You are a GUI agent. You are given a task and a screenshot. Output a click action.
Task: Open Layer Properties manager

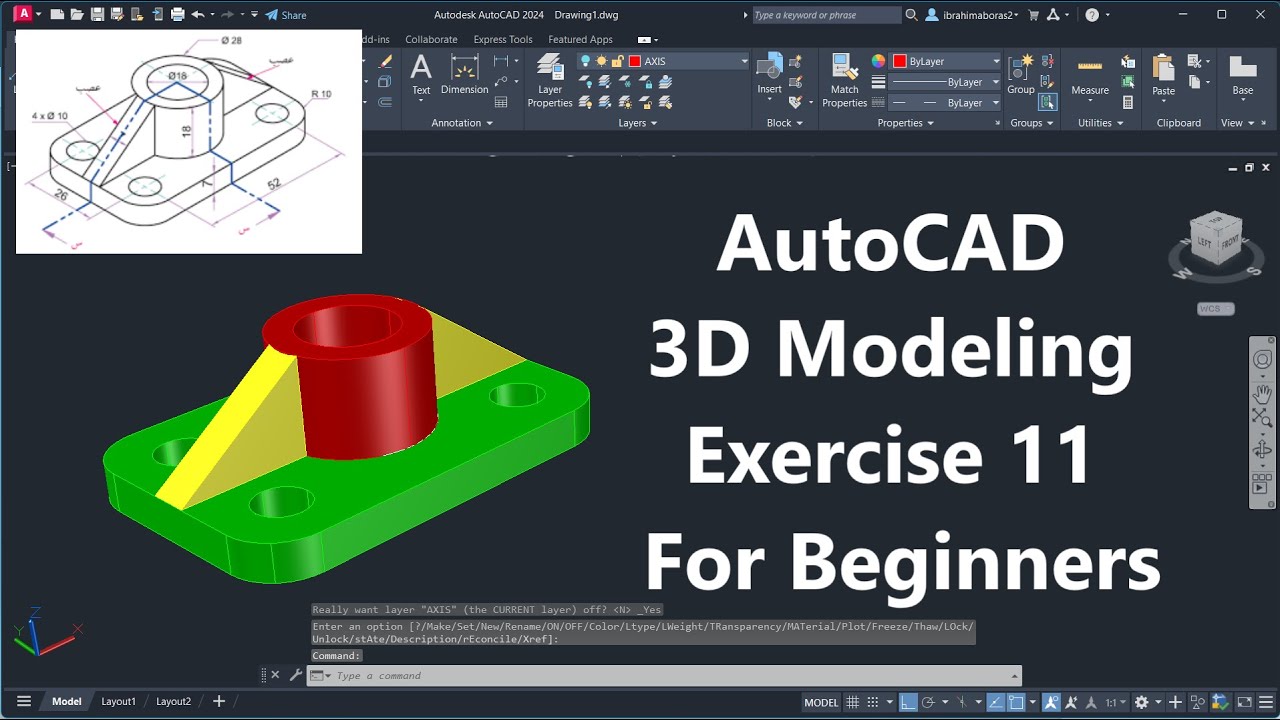point(550,81)
